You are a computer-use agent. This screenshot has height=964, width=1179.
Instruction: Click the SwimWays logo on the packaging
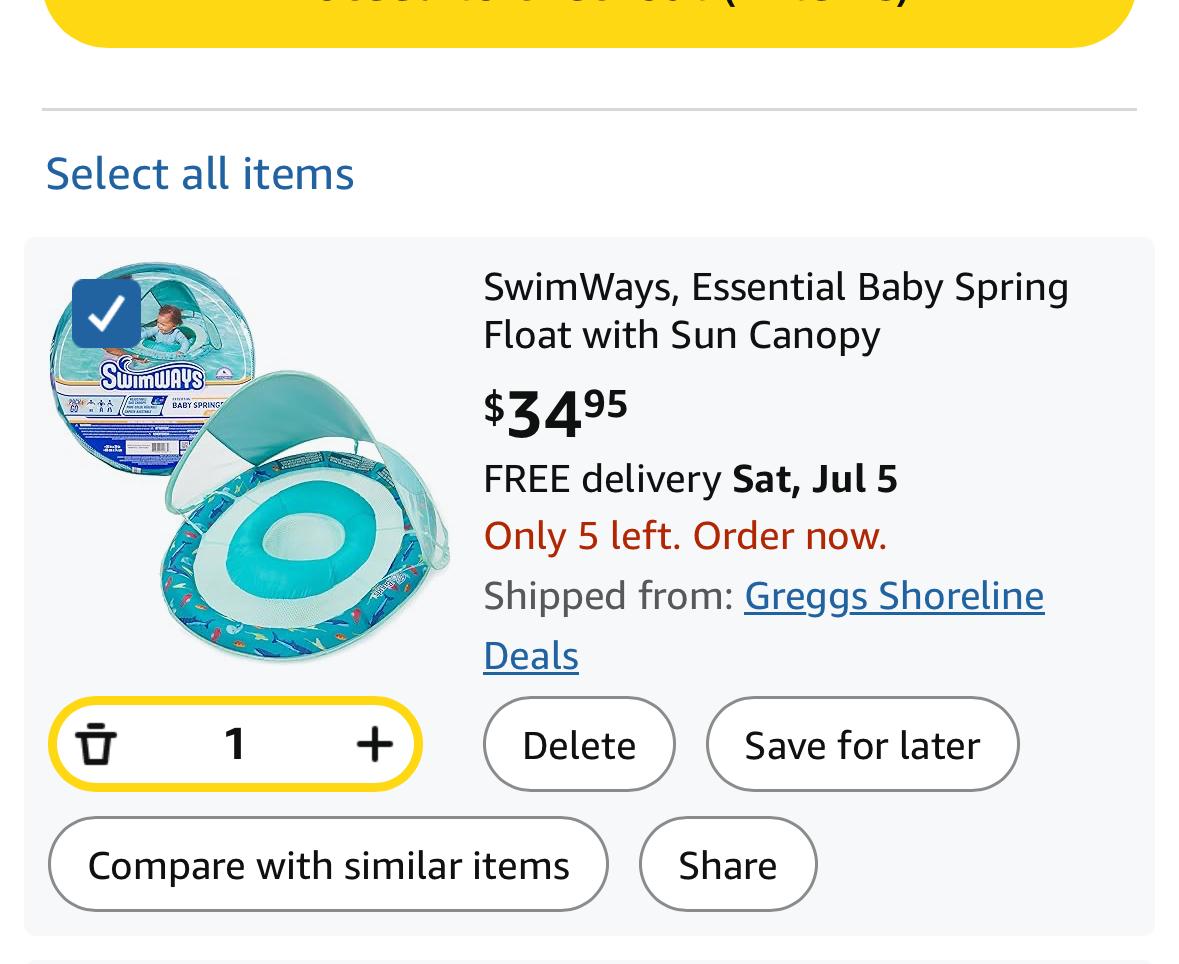tap(150, 378)
